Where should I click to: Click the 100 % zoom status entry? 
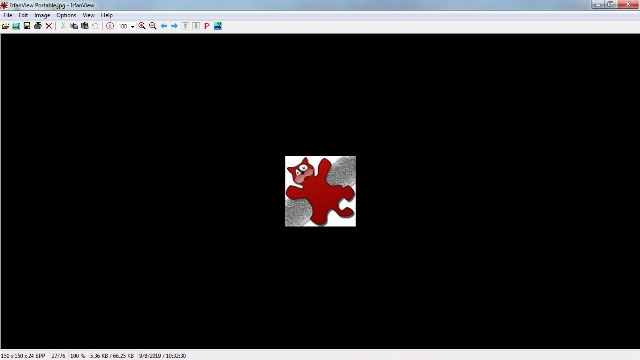78,356
